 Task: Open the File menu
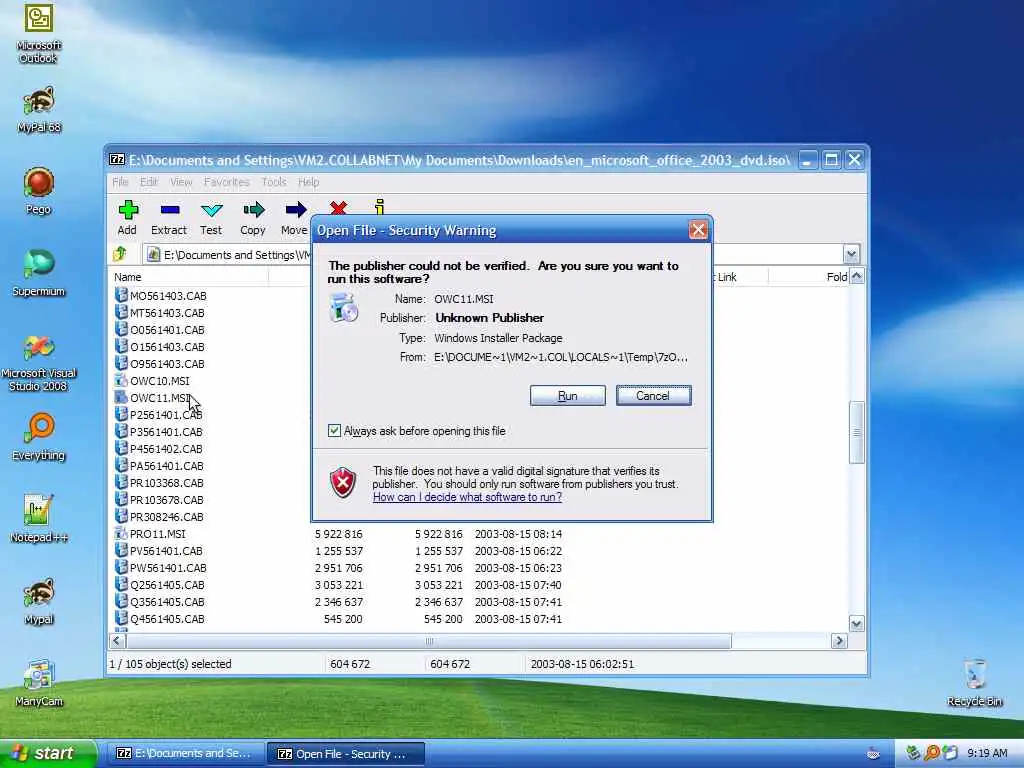tap(120, 182)
